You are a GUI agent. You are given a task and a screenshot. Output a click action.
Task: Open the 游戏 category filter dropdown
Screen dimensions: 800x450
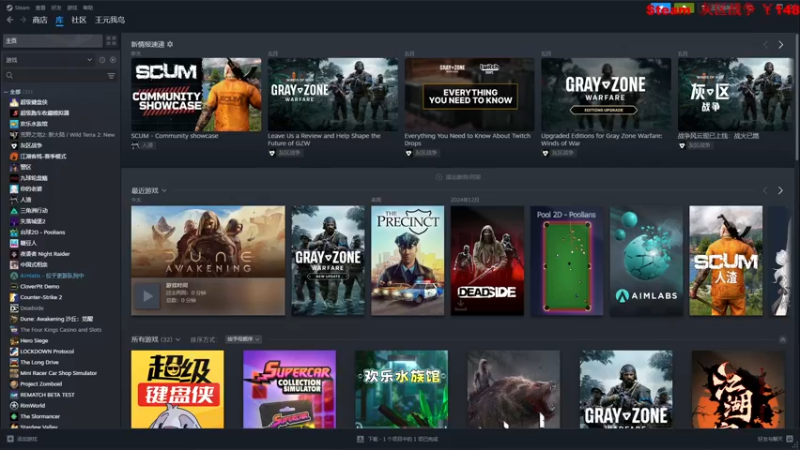point(49,60)
